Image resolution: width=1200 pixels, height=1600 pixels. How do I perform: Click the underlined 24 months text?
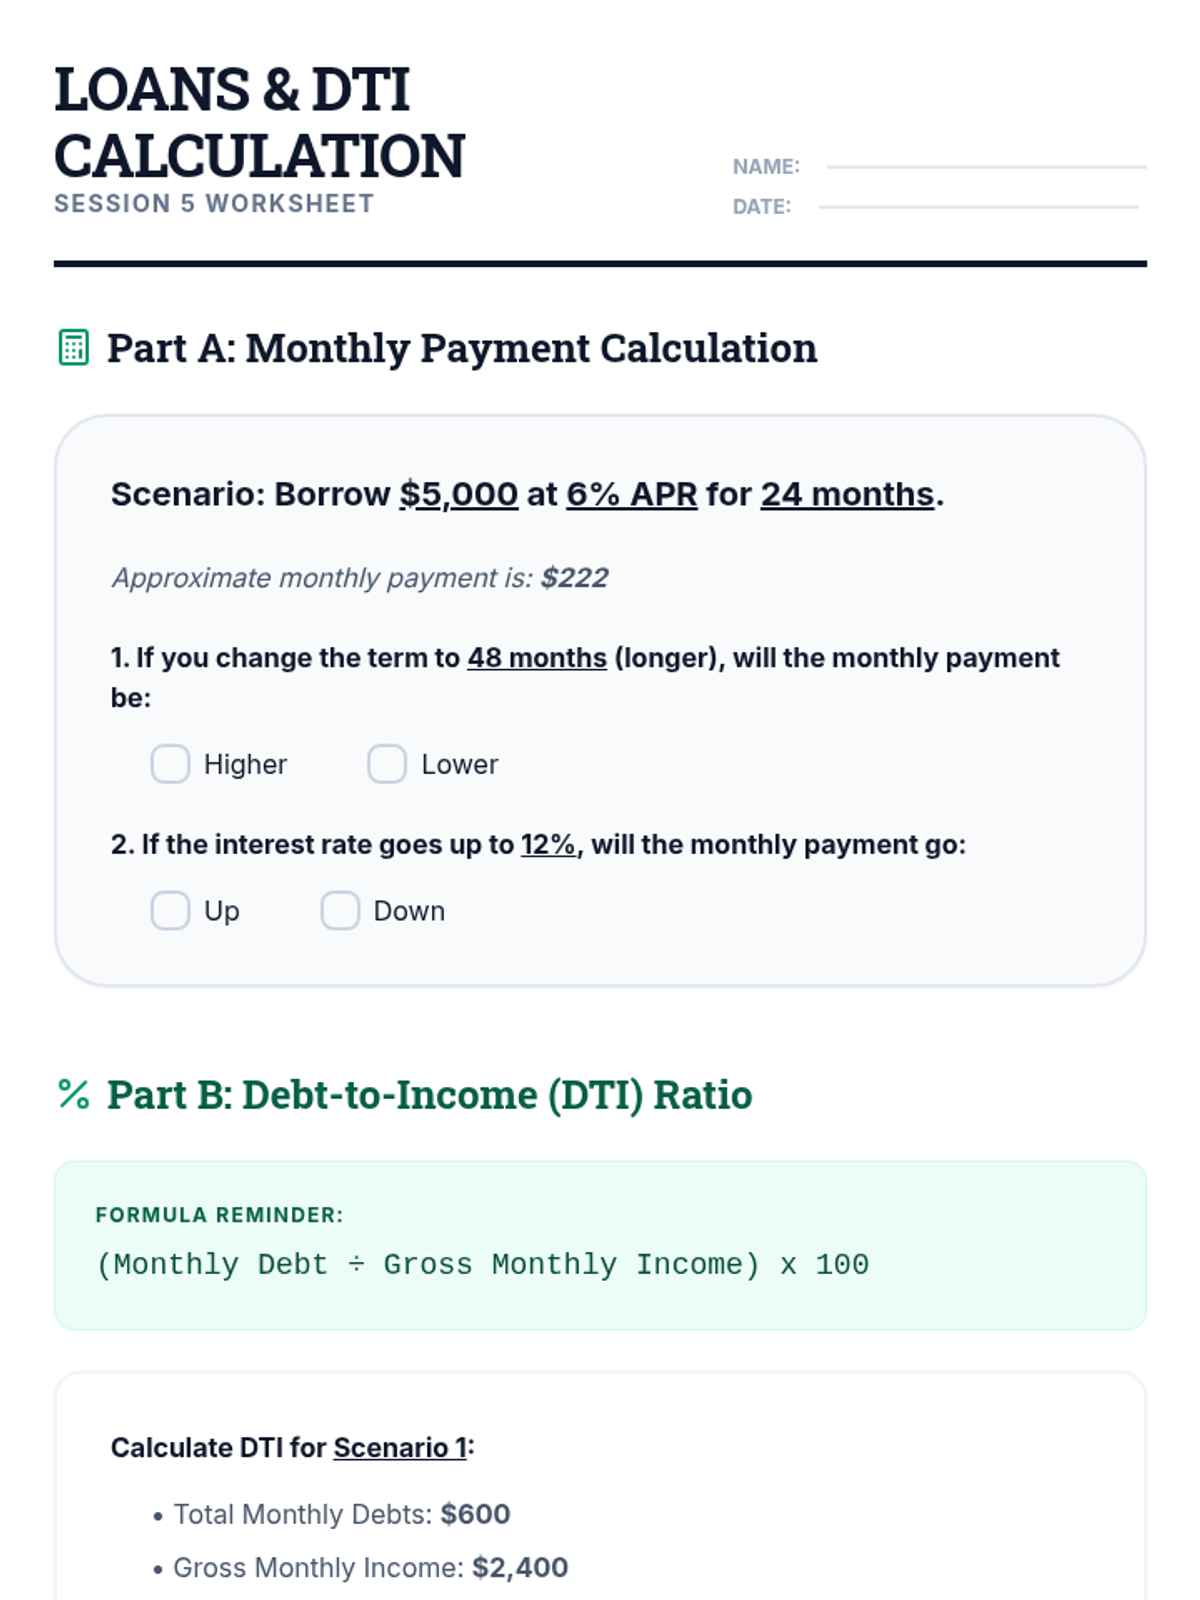847,494
